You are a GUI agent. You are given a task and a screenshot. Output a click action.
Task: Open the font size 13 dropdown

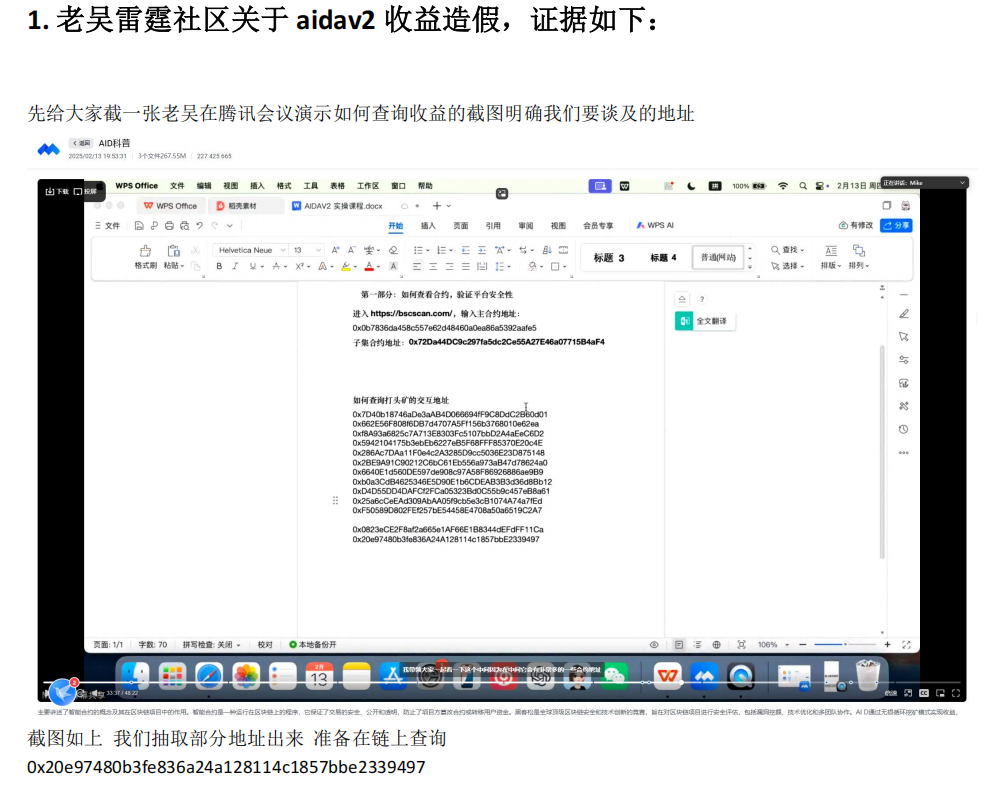click(x=307, y=250)
